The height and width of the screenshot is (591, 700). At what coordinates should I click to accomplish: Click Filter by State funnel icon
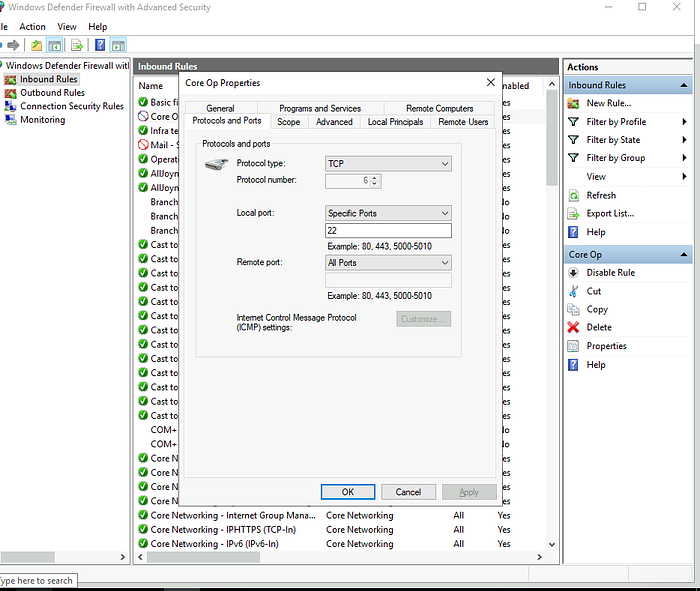[x=573, y=140]
